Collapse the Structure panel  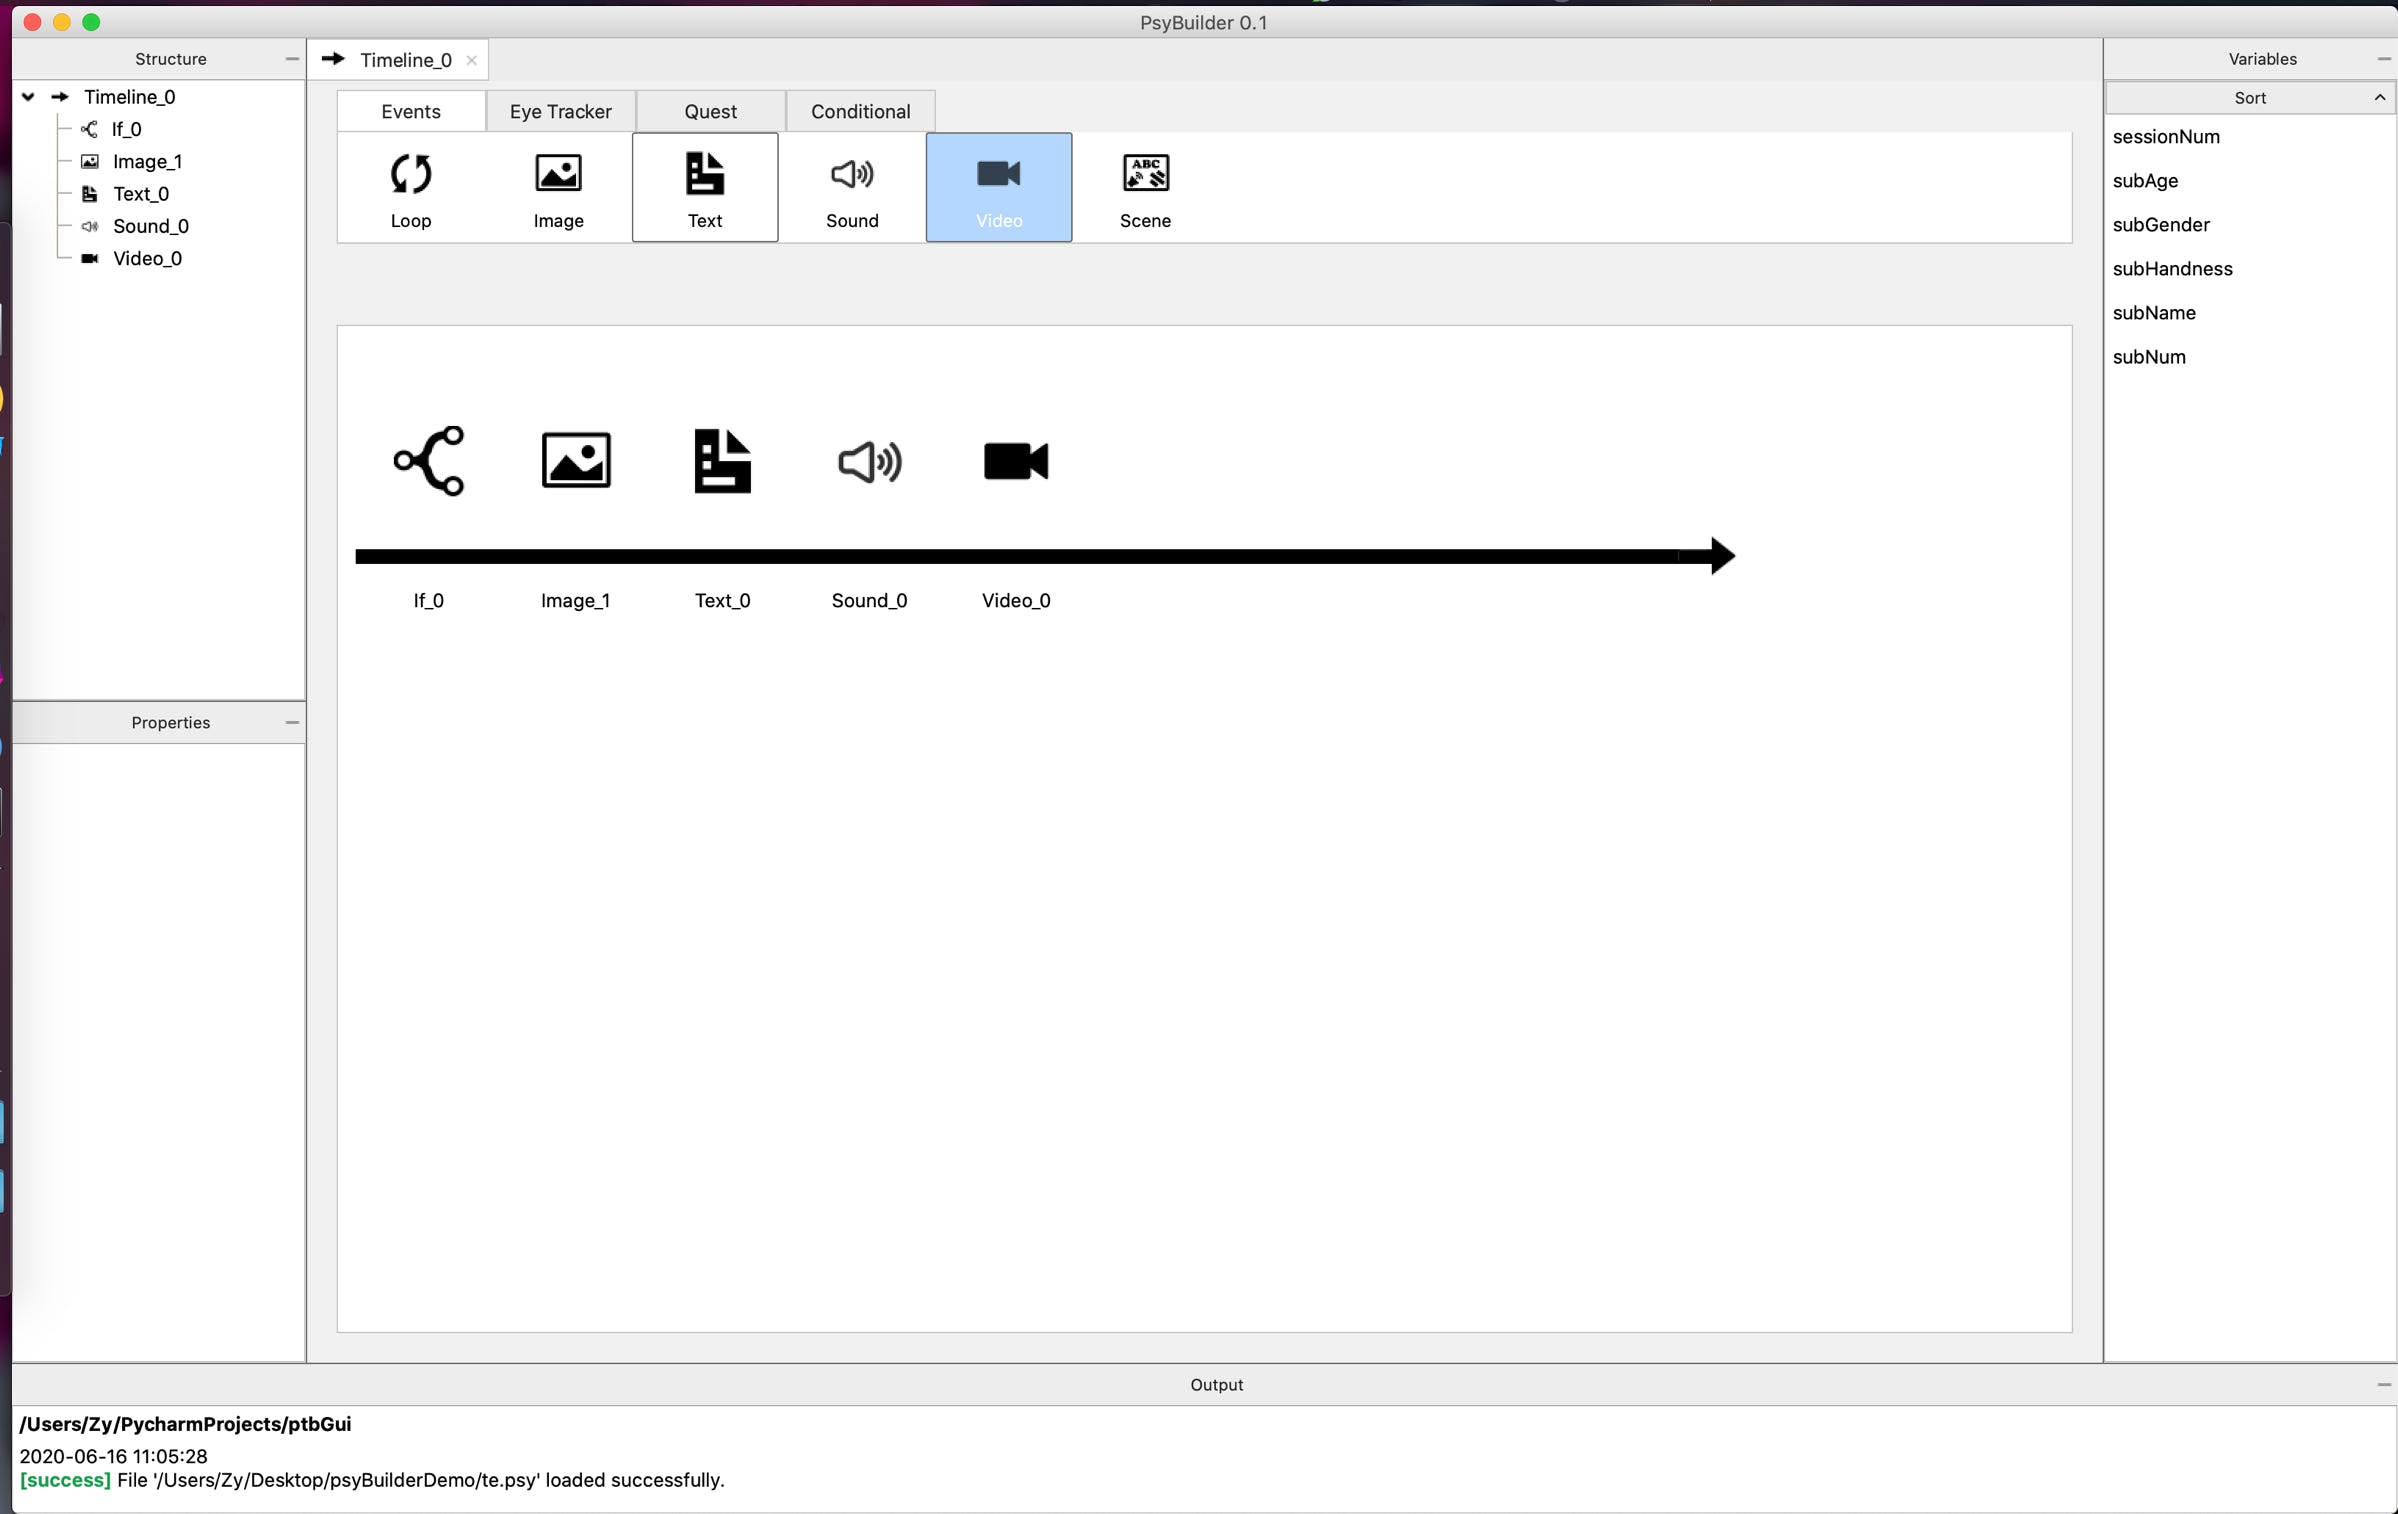291,59
